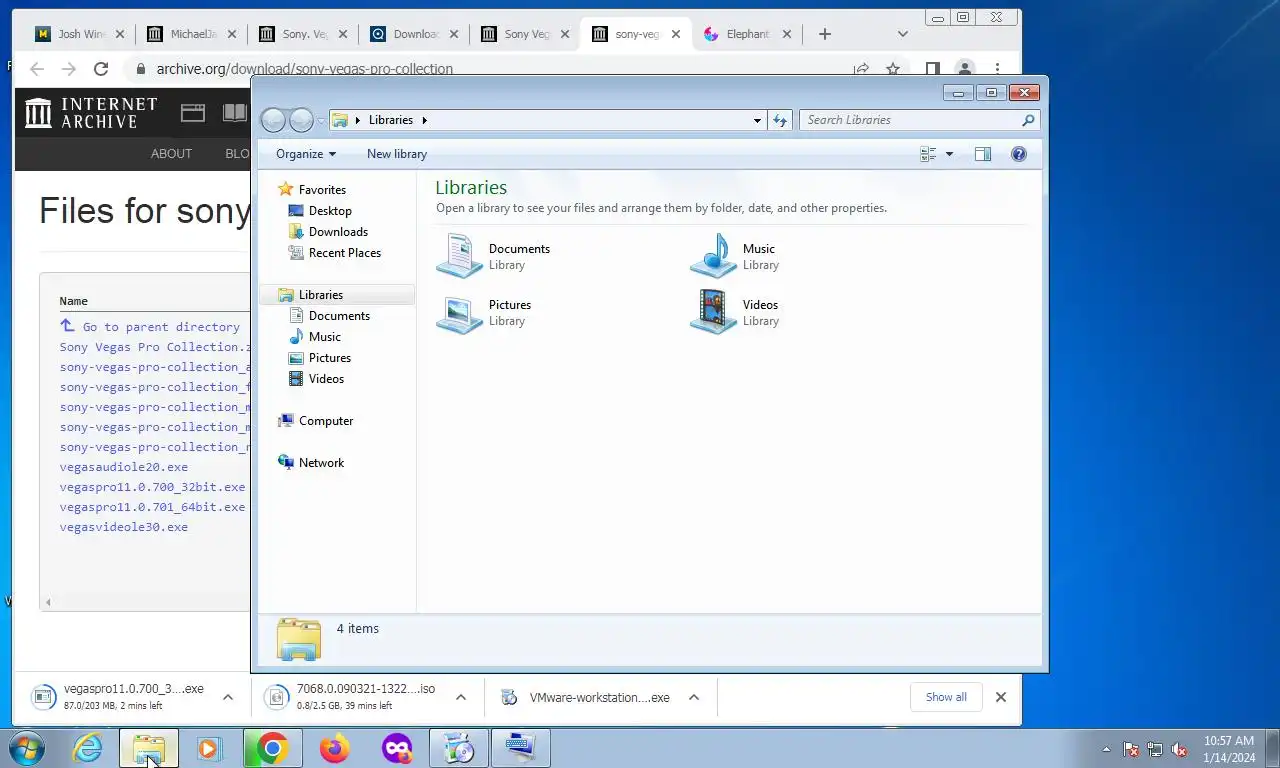Image resolution: width=1280 pixels, height=768 pixels.
Task: Open the Documents library in main pane
Action: click(494, 256)
